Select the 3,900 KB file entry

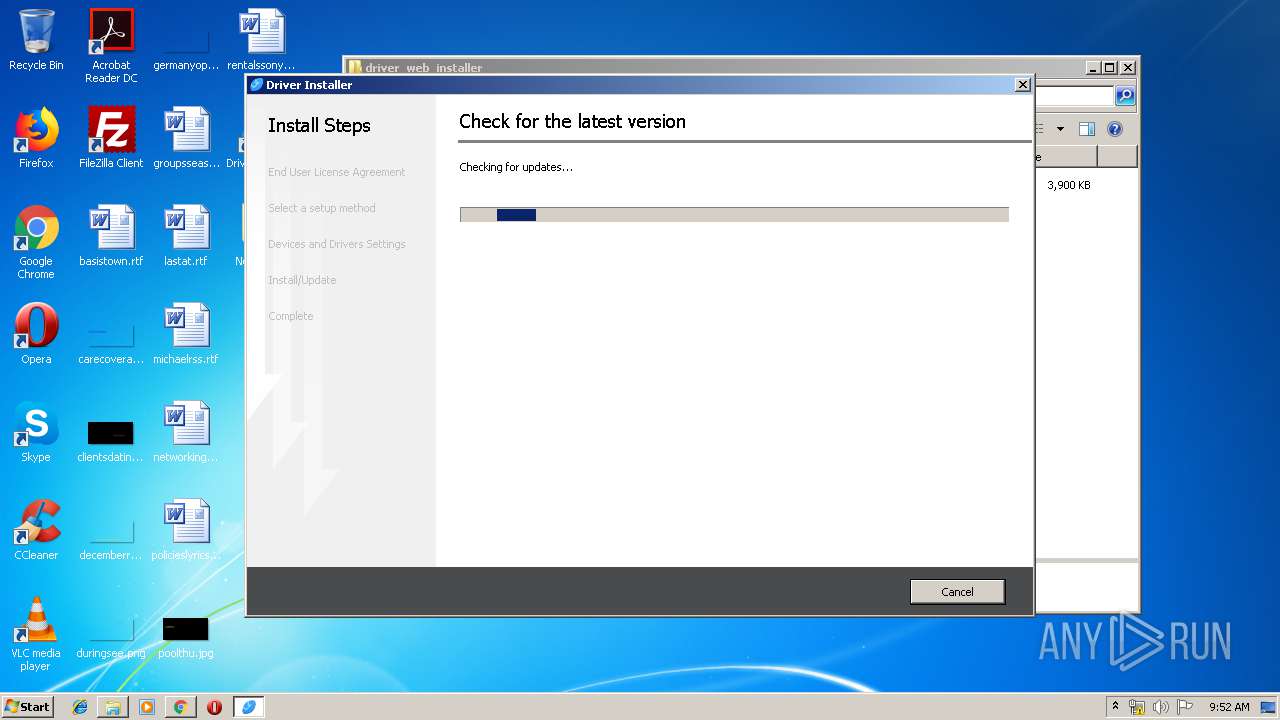(1068, 185)
